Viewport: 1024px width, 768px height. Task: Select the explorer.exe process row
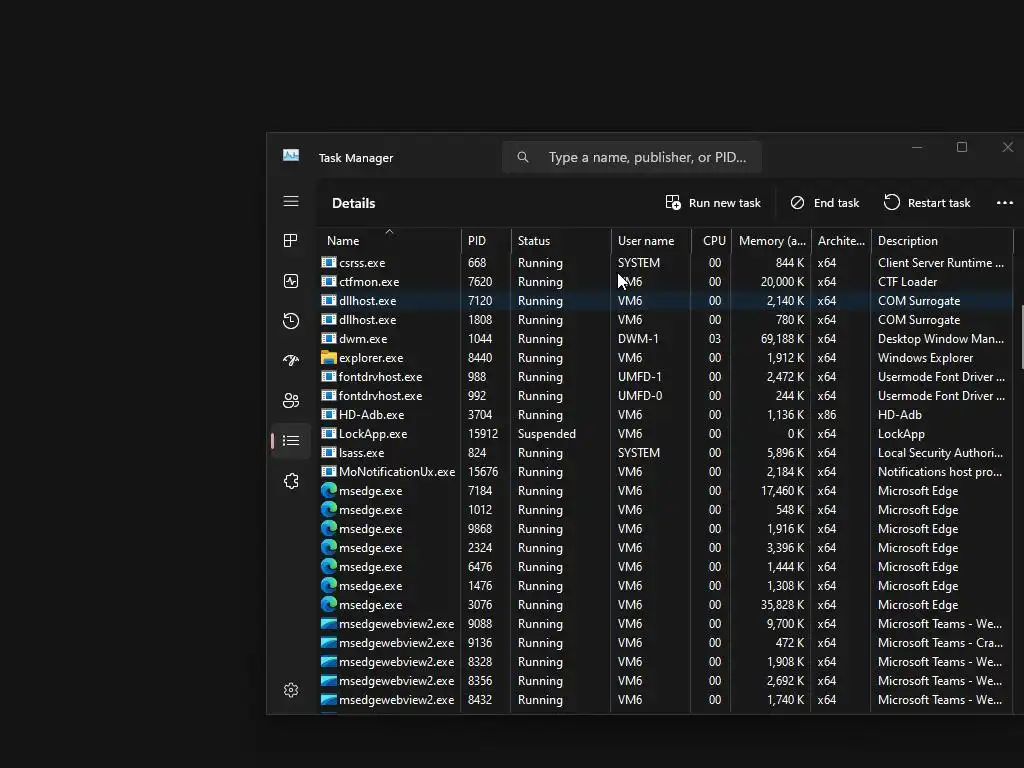(666, 358)
